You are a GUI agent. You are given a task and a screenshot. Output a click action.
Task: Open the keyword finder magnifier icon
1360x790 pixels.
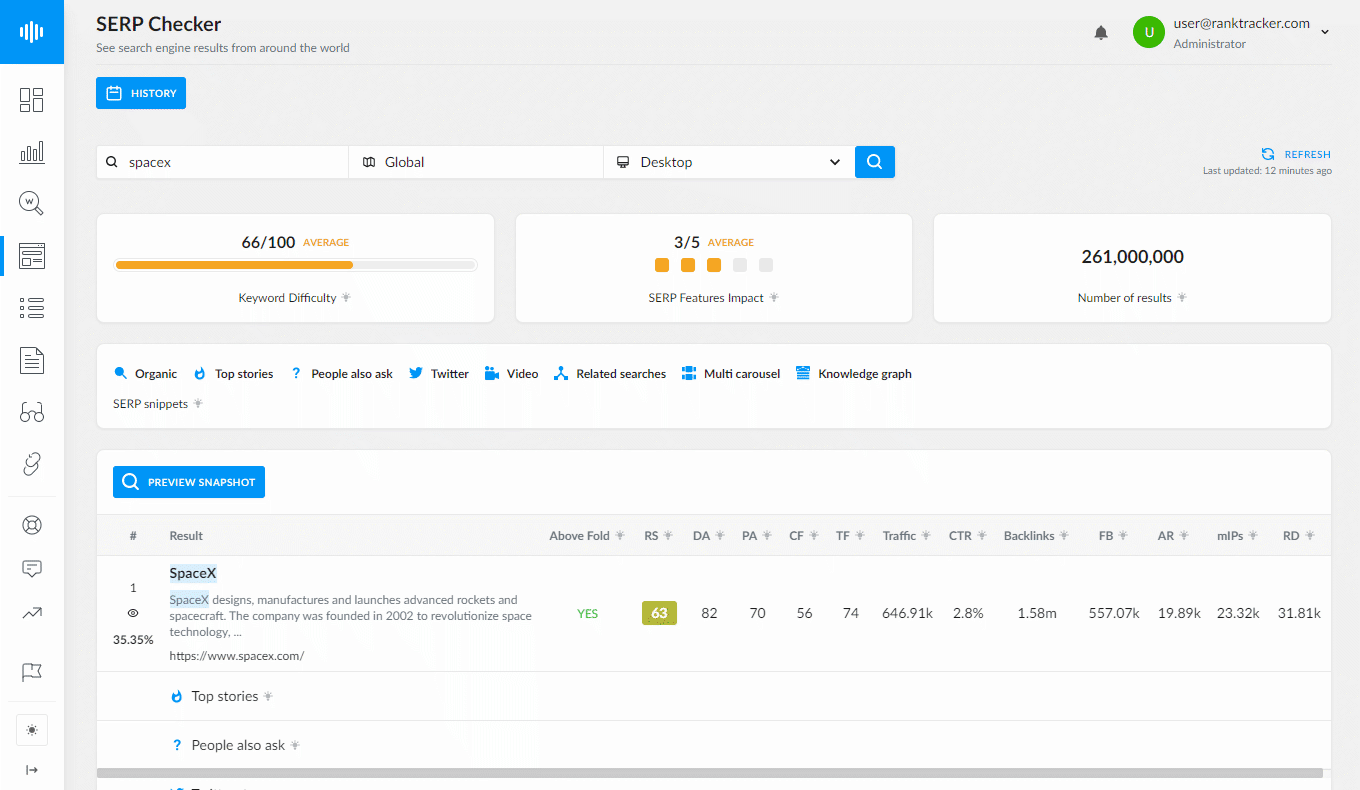(32, 203)
